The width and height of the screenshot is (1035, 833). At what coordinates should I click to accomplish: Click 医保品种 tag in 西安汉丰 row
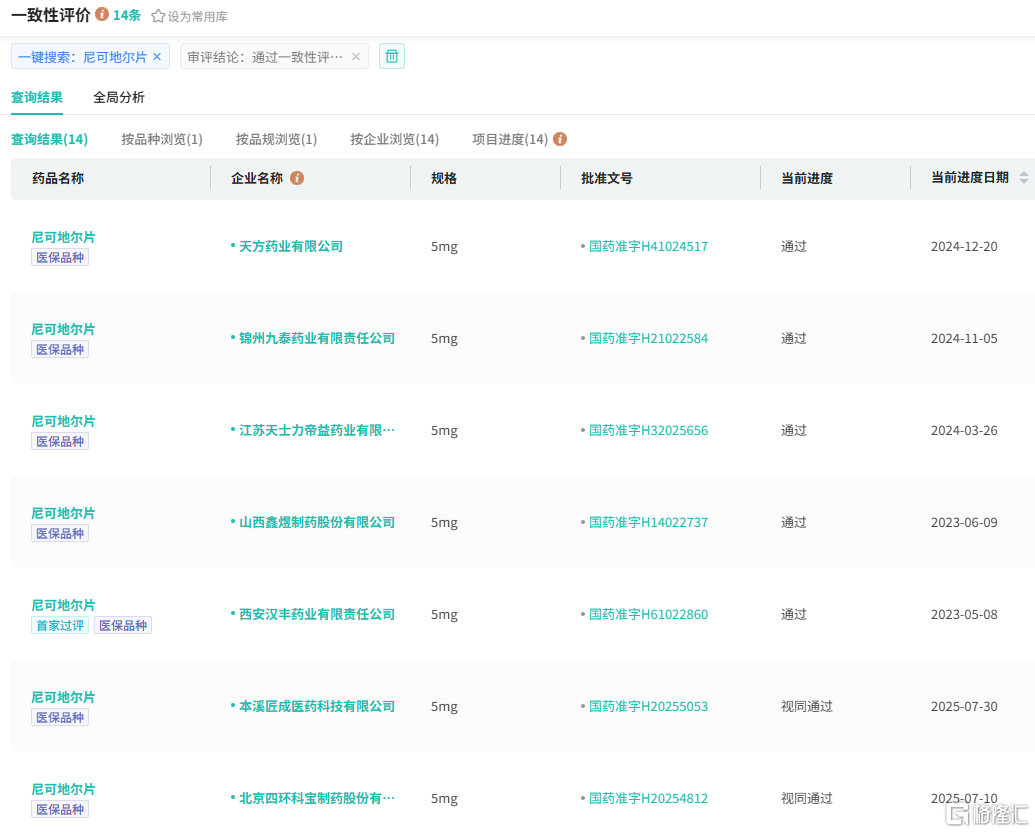point(123,625)
